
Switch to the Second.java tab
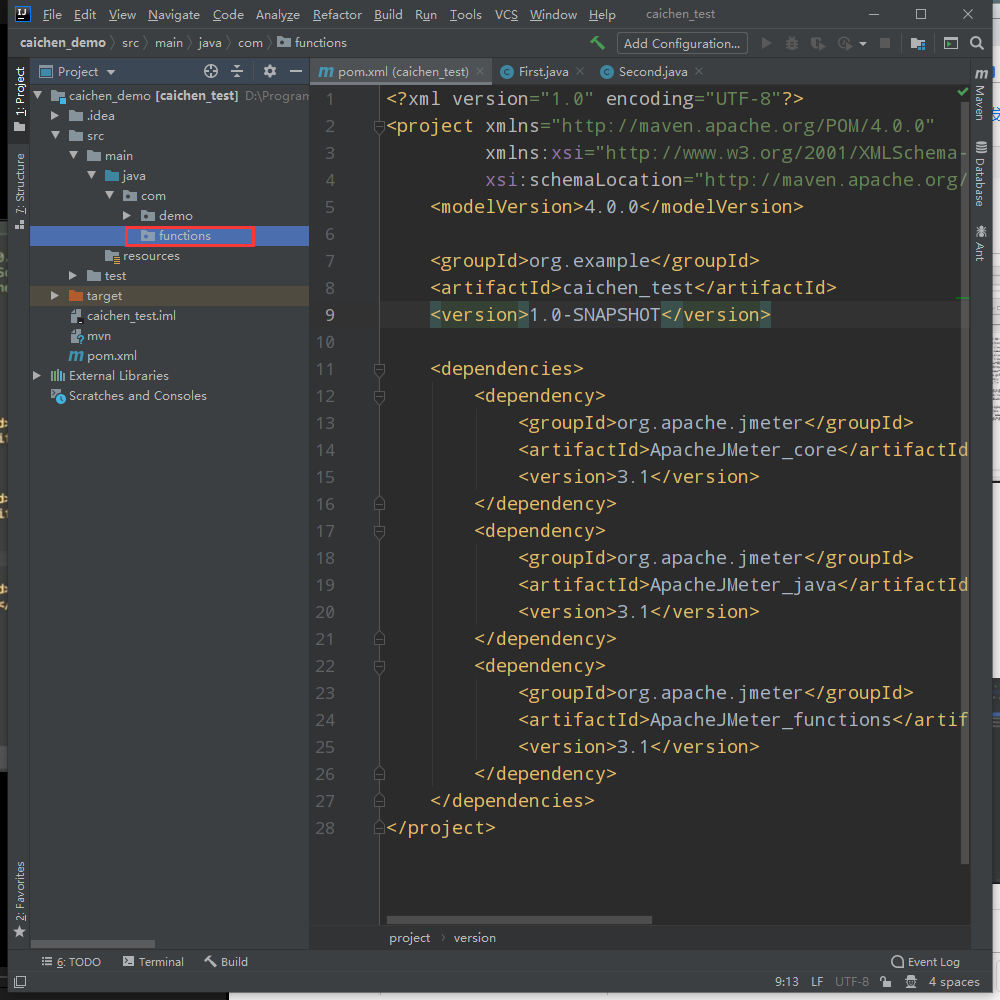(652, 72)
